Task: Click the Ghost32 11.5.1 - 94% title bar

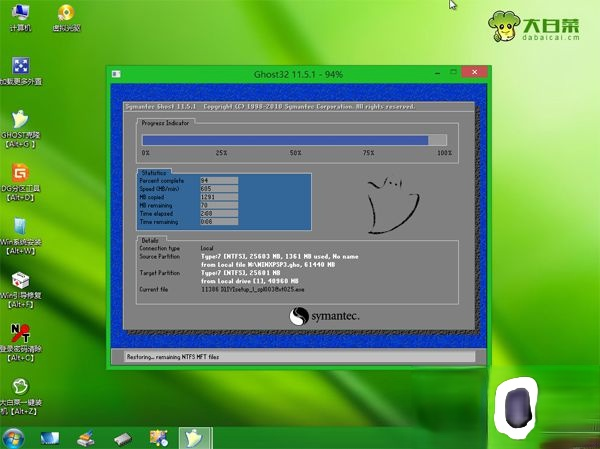Action: tap(298, 74)
